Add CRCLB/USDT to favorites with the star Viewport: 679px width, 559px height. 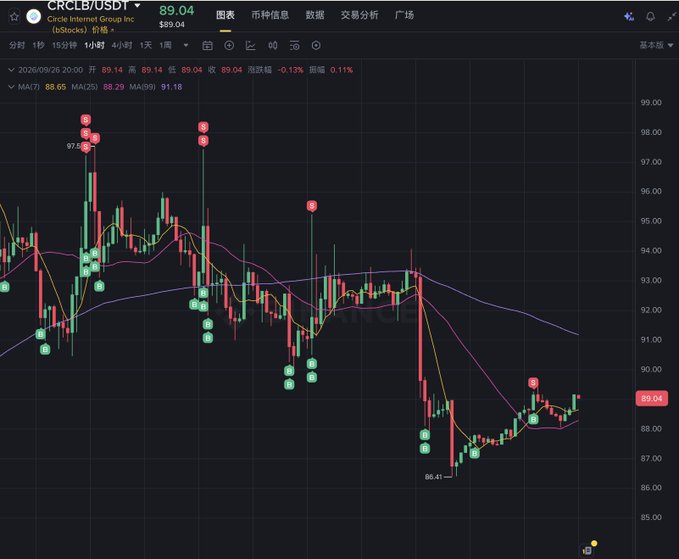[x=14, y=17]
